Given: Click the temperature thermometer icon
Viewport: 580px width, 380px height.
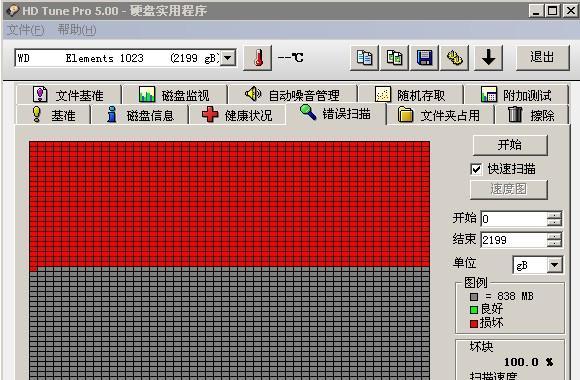Looking at the screenshot, I should (x=258, y=58).
